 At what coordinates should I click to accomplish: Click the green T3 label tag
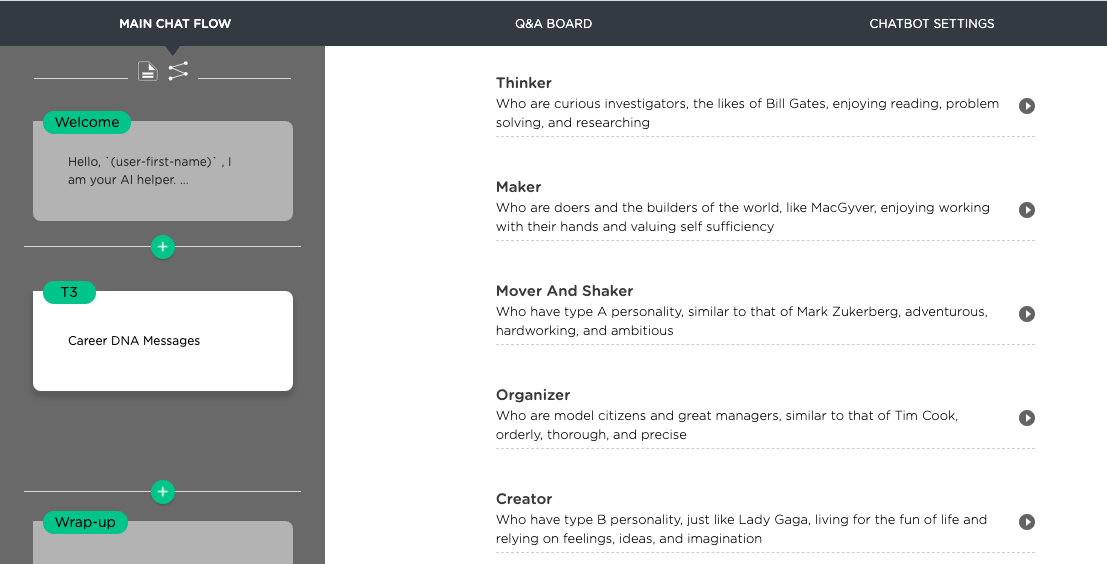point(69,292)
